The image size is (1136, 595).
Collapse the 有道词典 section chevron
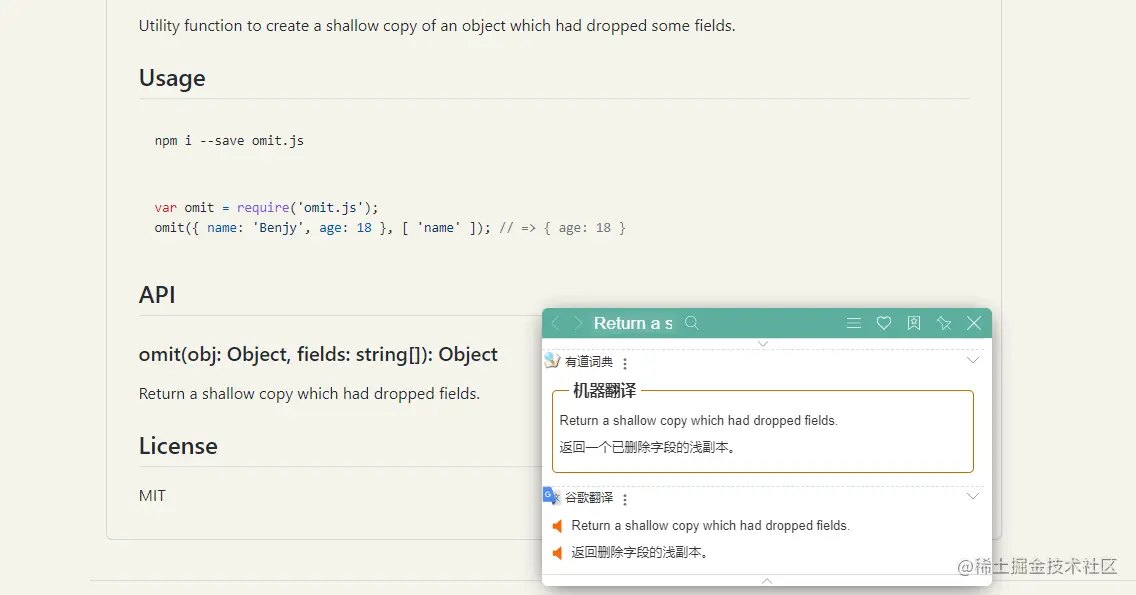tap(973, 360)
